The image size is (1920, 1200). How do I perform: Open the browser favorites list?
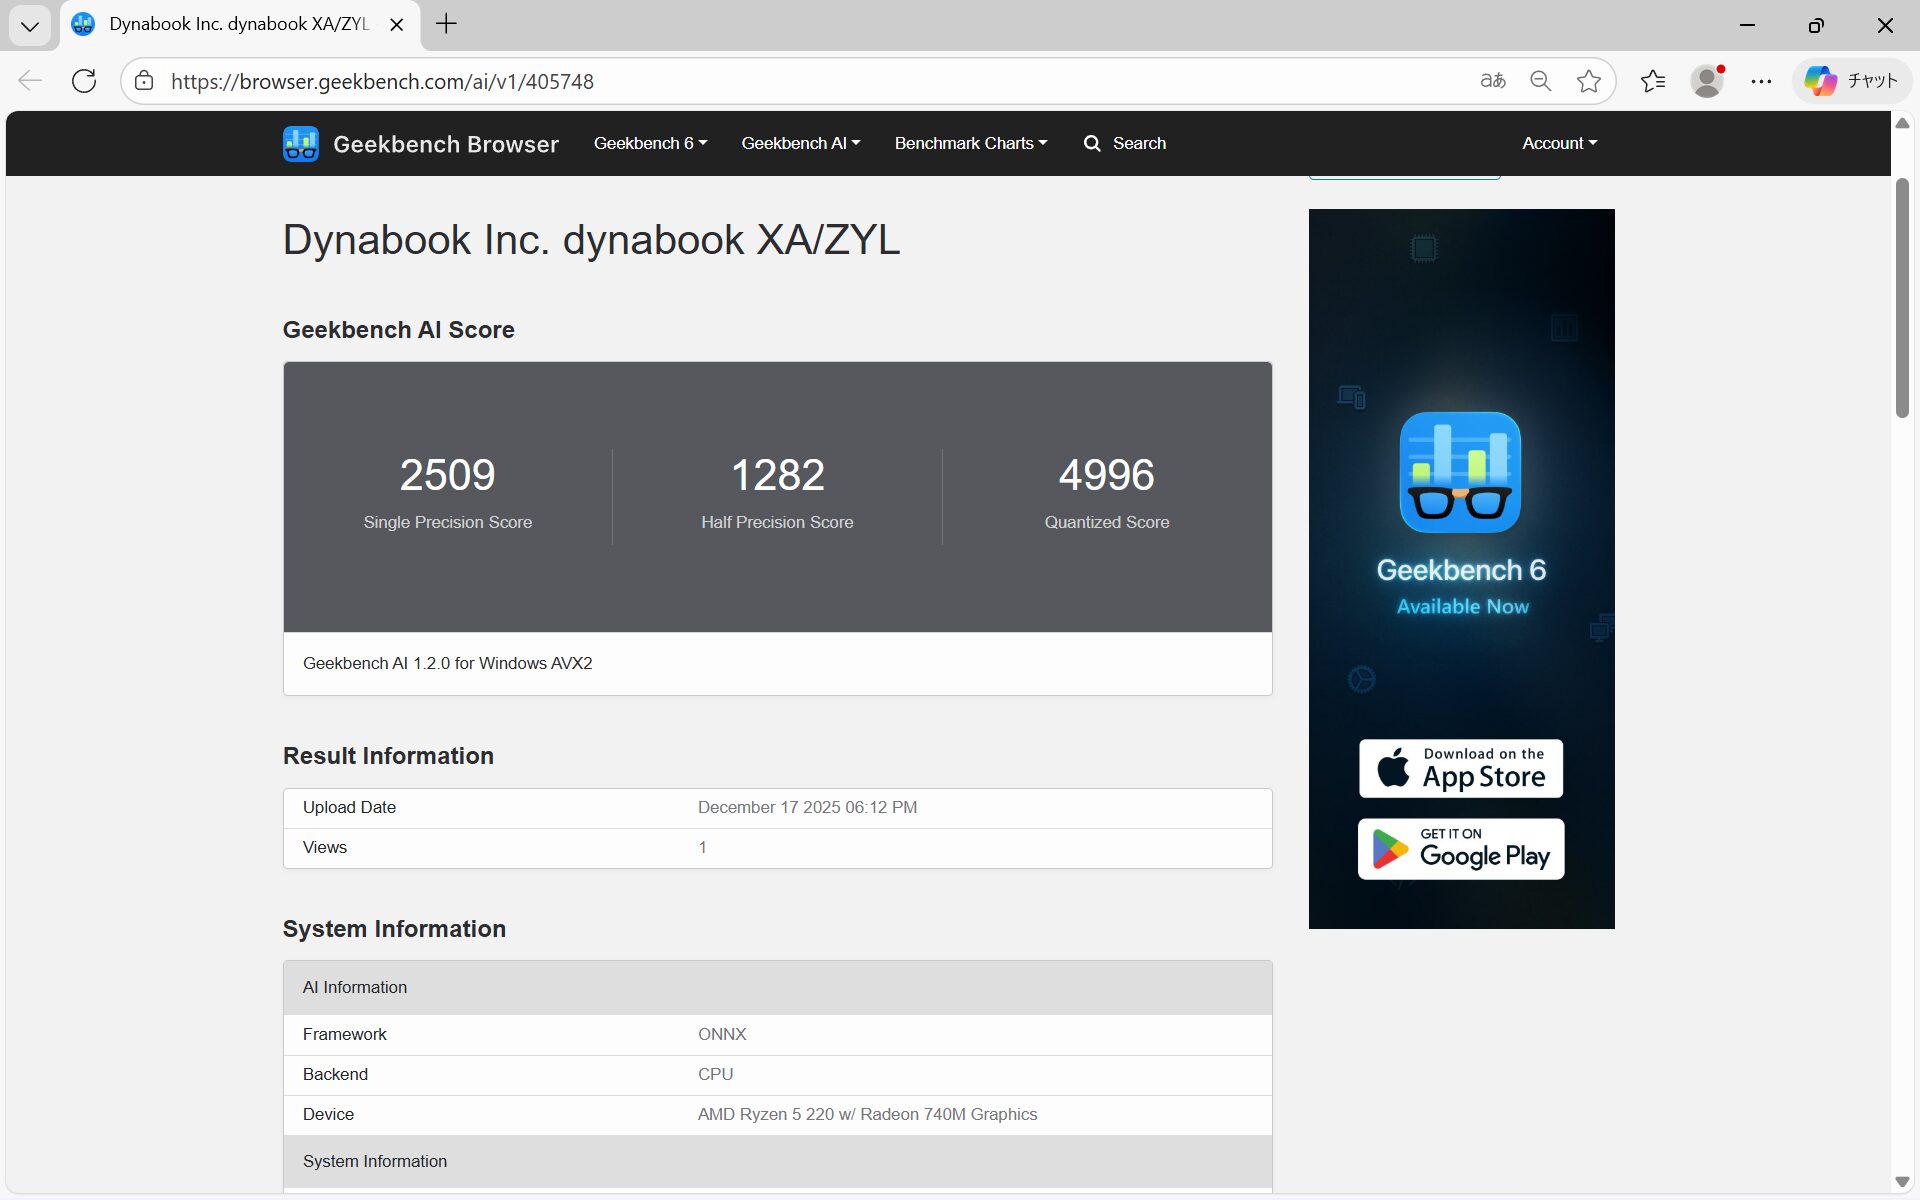click(1652, 81)
